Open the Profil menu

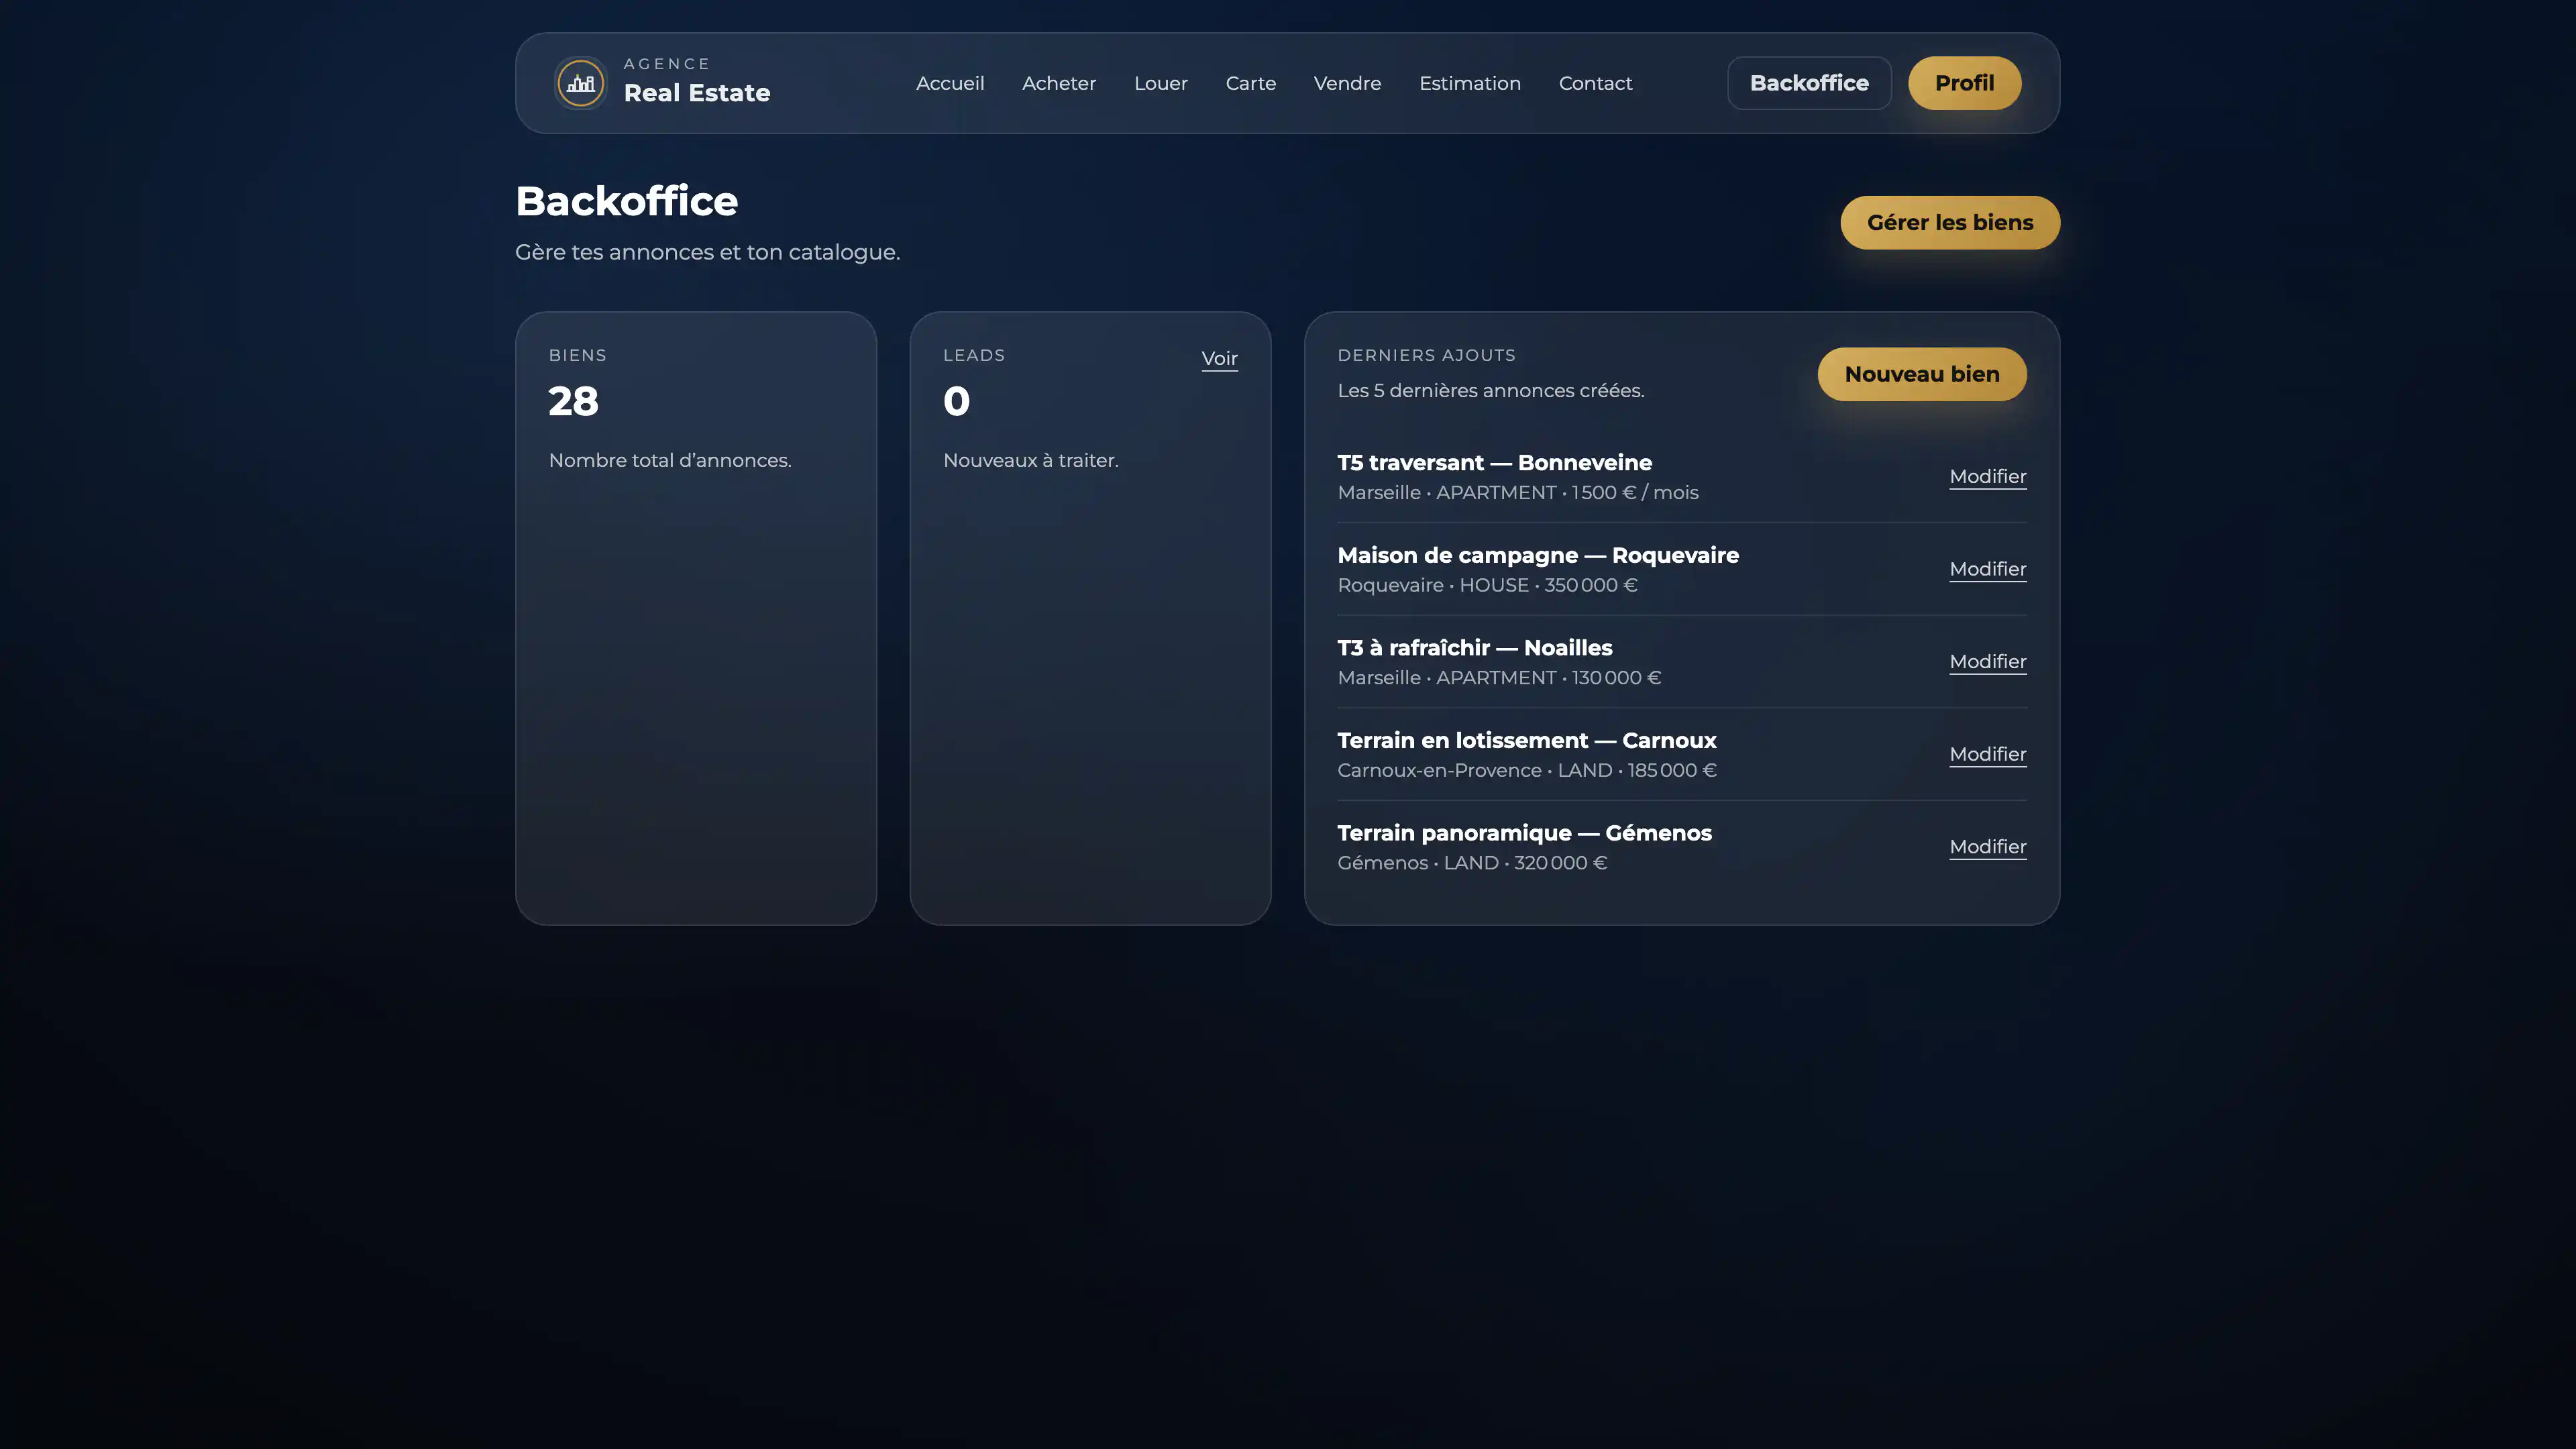click(1964, 83)
